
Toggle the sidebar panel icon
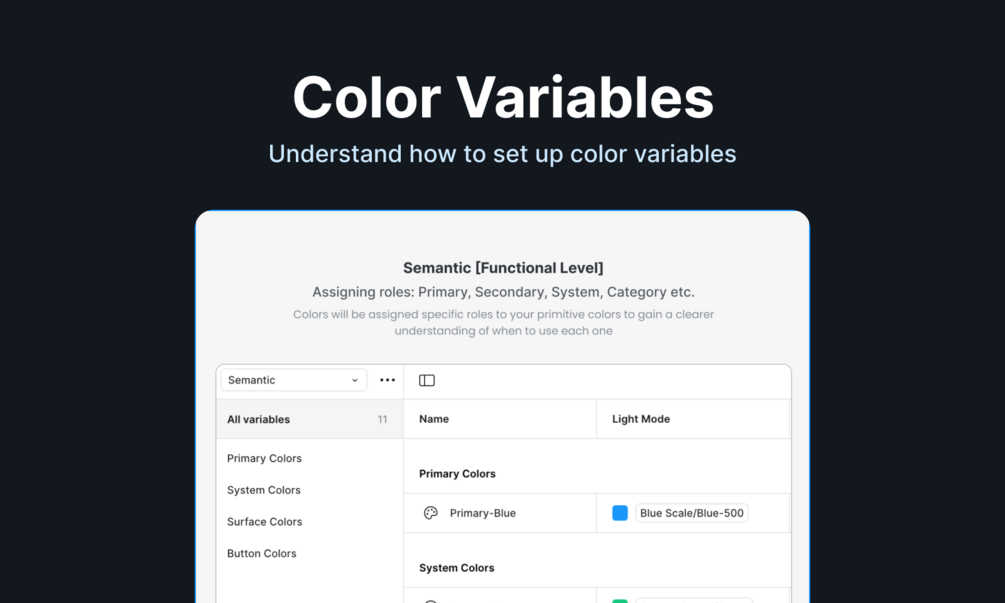[427, 380]
